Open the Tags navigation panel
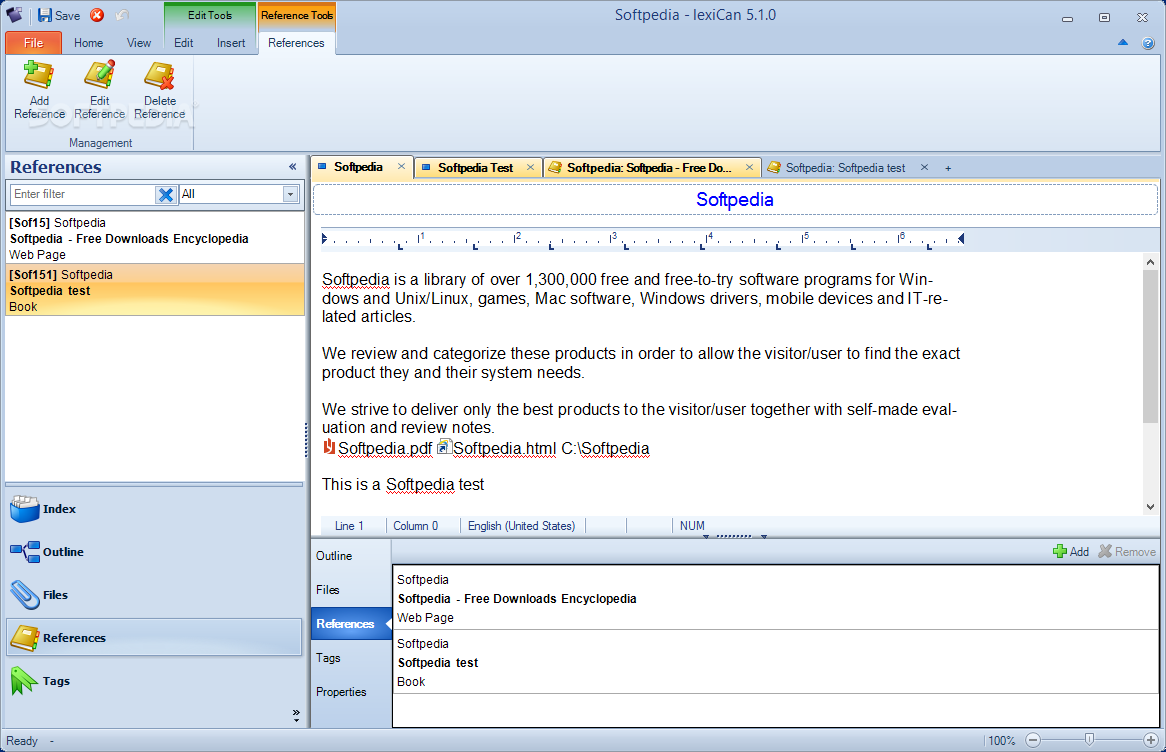 pos(155,681)
